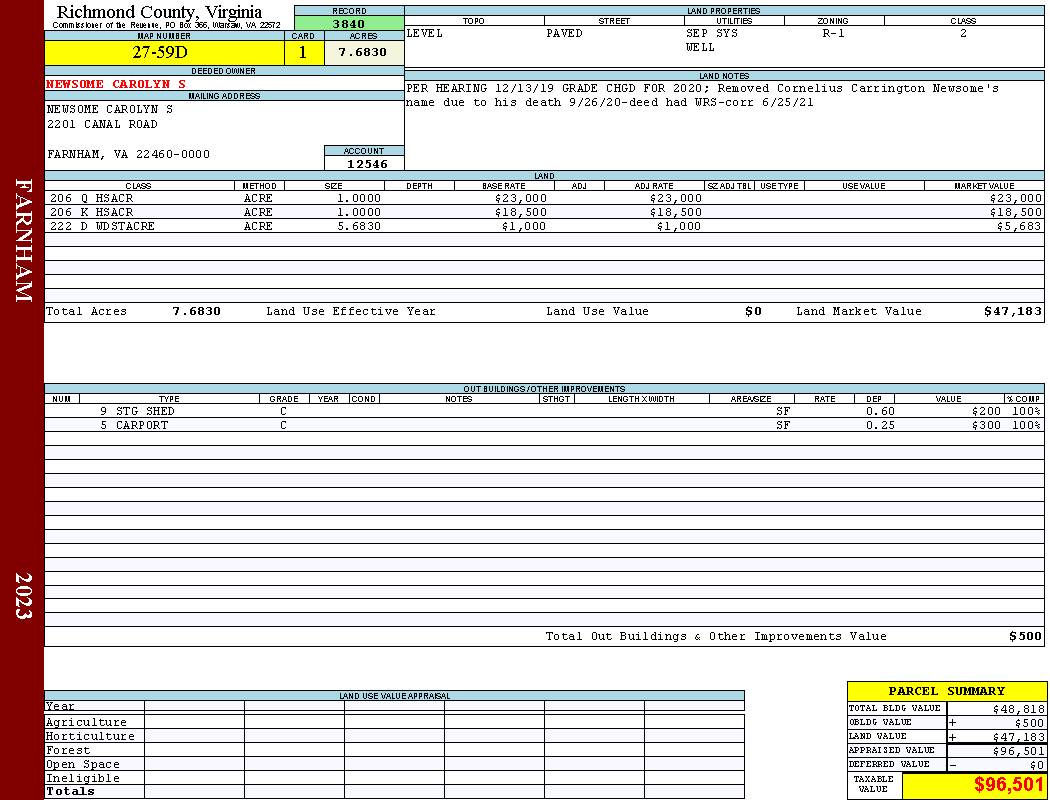Click depreciation 0.60 for STG SHED
1050x800 pixels.
point(880,412)
